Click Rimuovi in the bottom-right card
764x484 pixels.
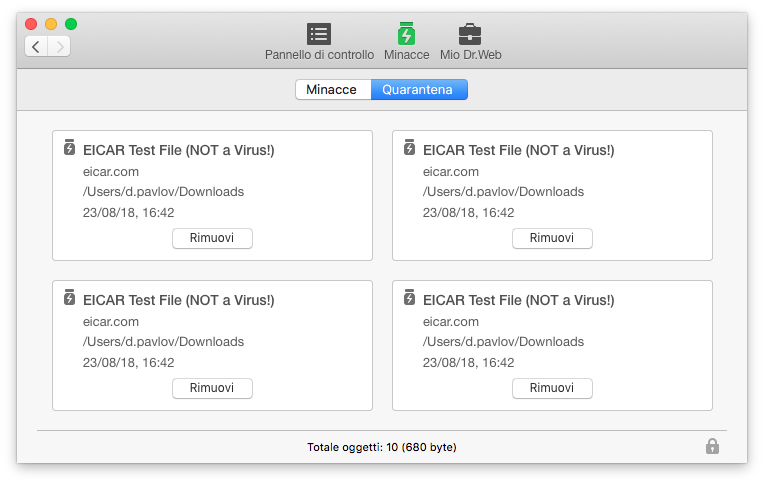tap(552, 388)
